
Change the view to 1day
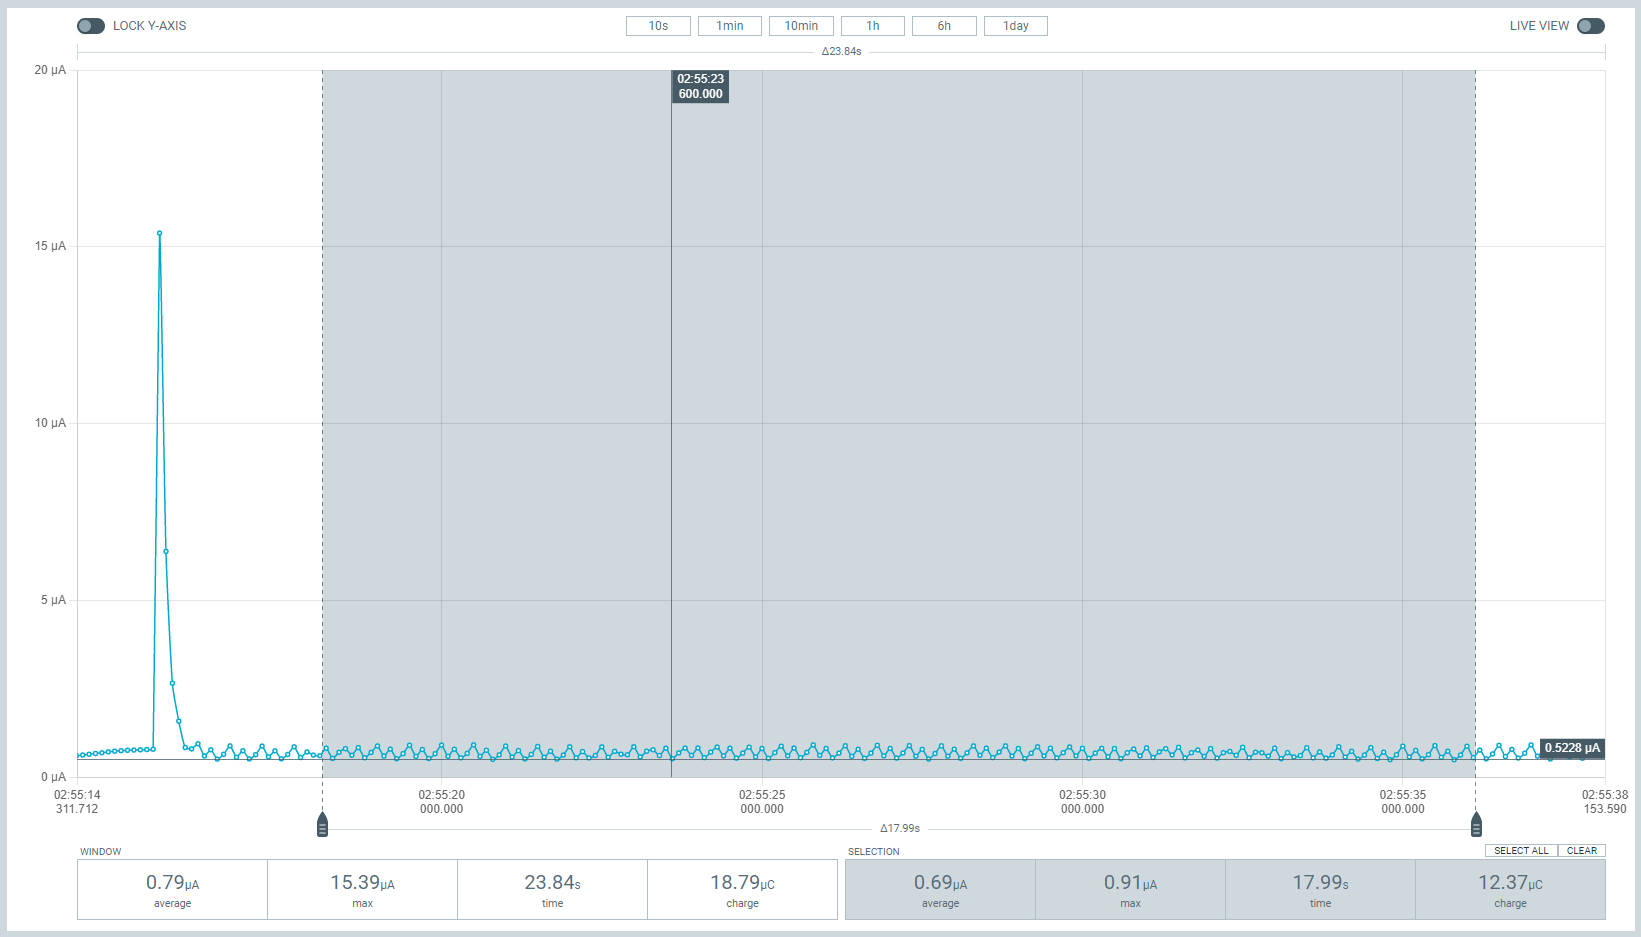pos(1015,26)
